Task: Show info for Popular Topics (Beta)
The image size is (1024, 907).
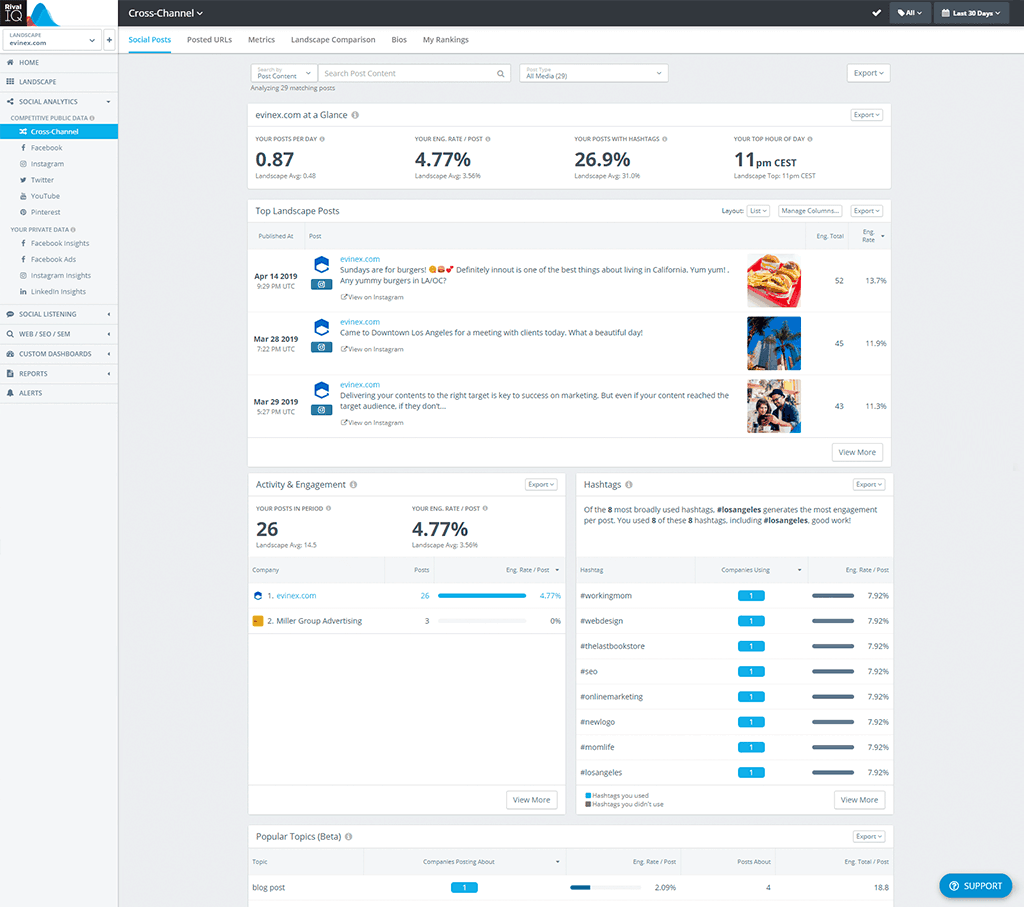Action: coord(349,836)
